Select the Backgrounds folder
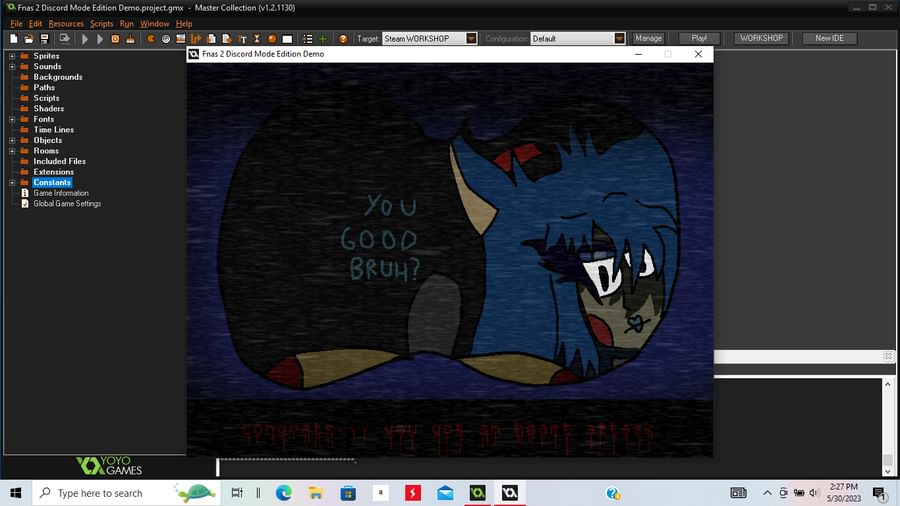Image resolution: width=900 pixels, height=506 pixels. tap(57, 77)
